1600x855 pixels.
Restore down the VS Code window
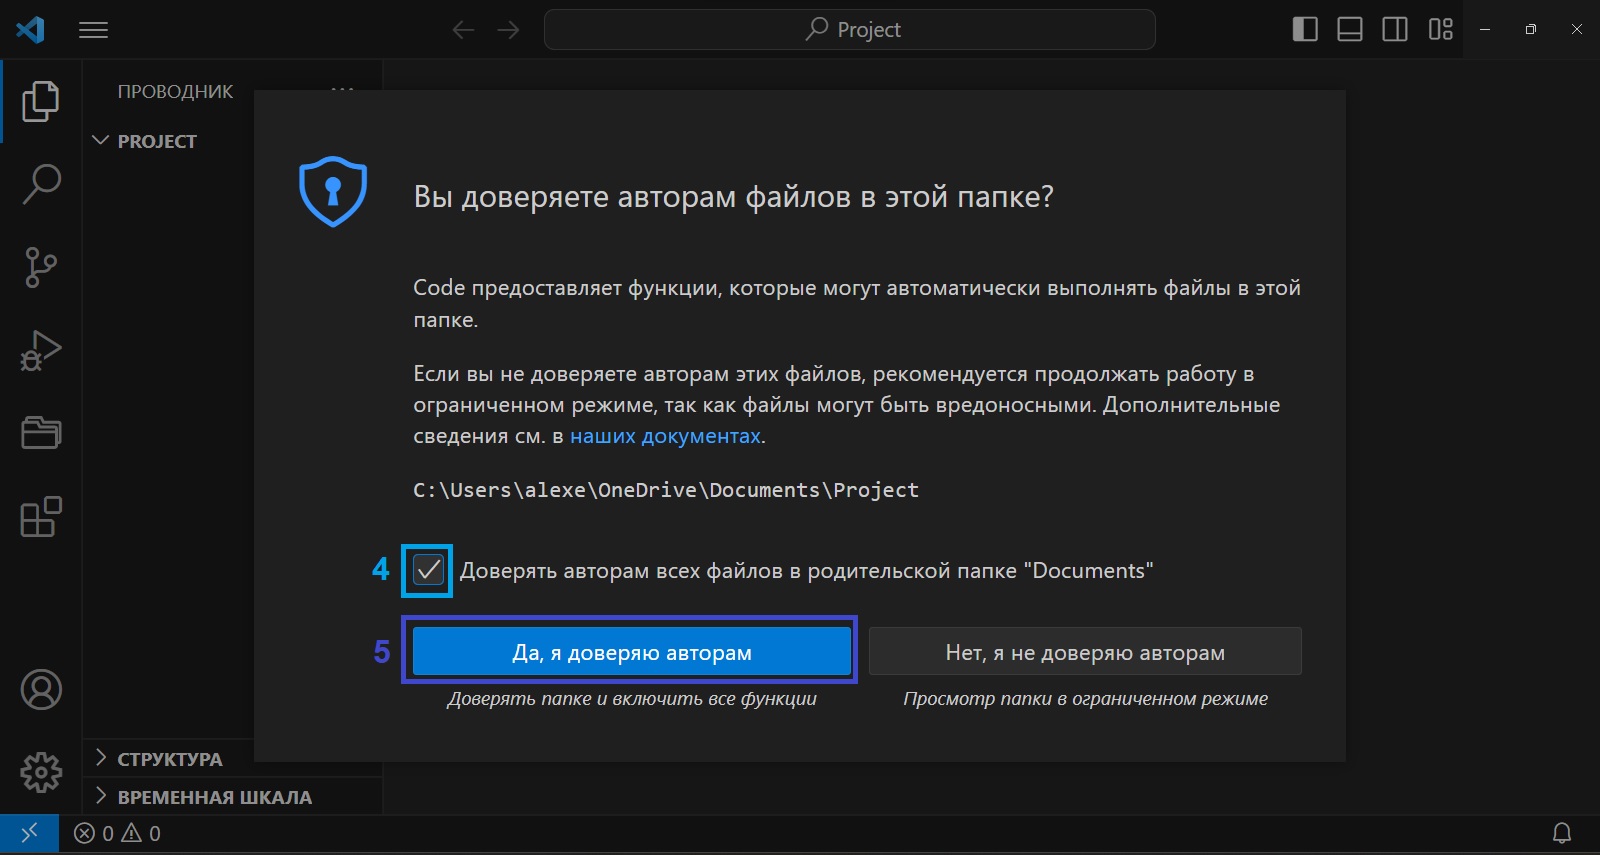1530,29
